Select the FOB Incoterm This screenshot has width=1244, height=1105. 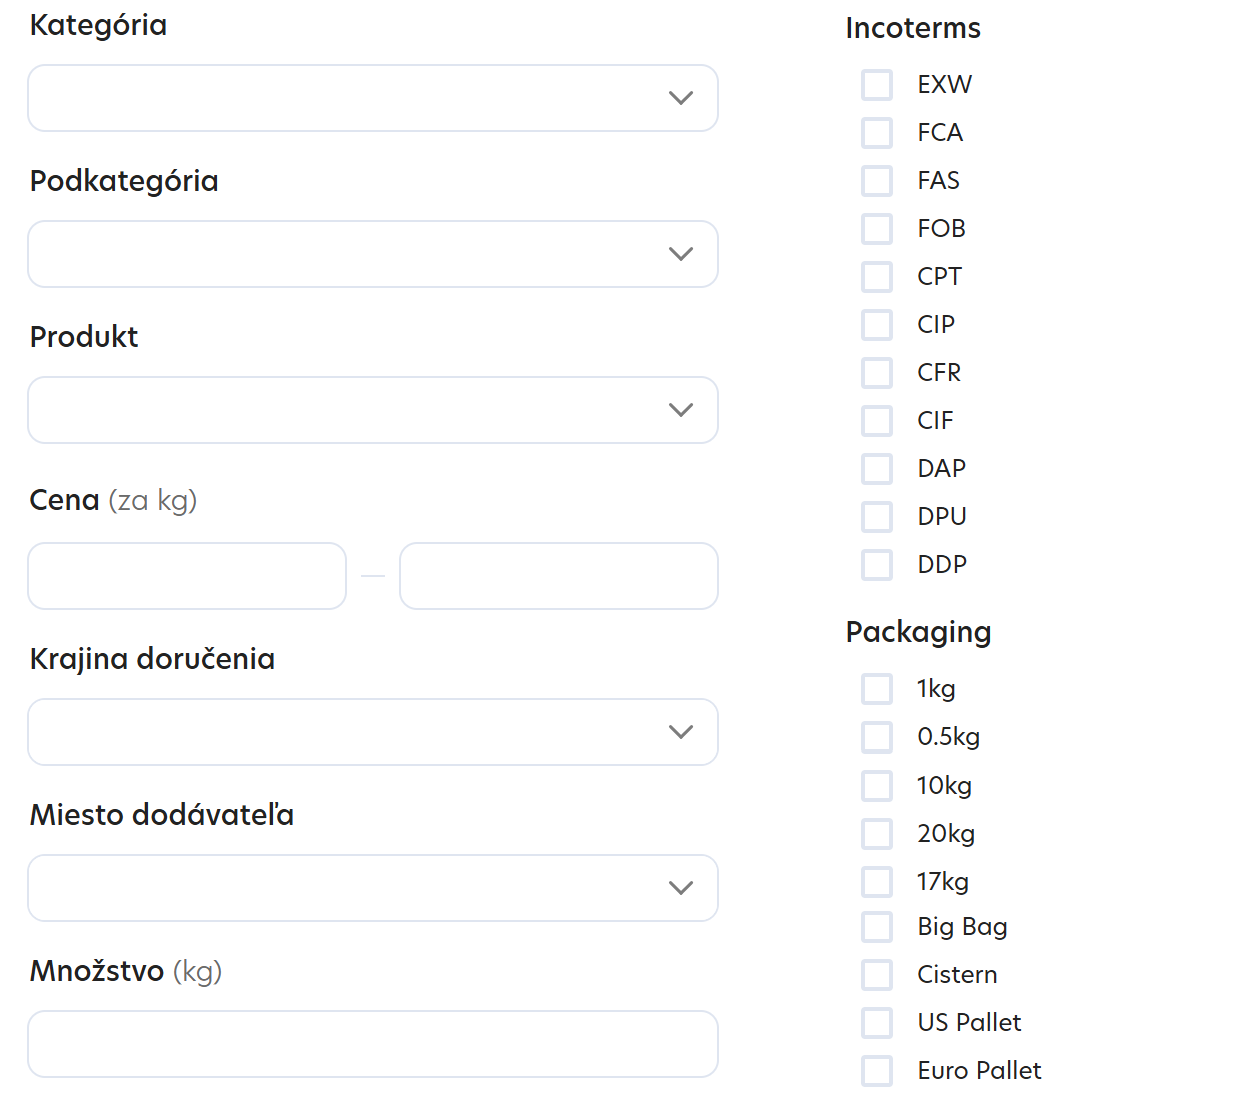[x=877, y=228]
